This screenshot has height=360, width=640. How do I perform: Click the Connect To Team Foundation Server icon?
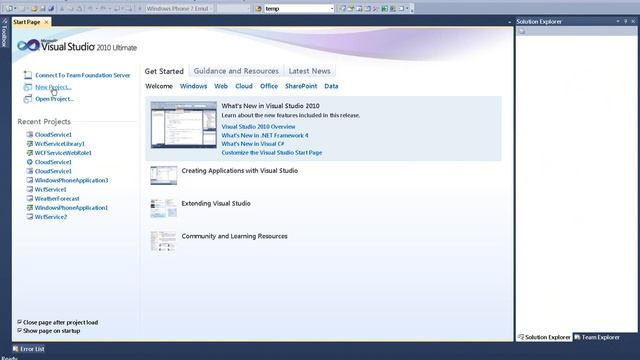coord(28,75)
